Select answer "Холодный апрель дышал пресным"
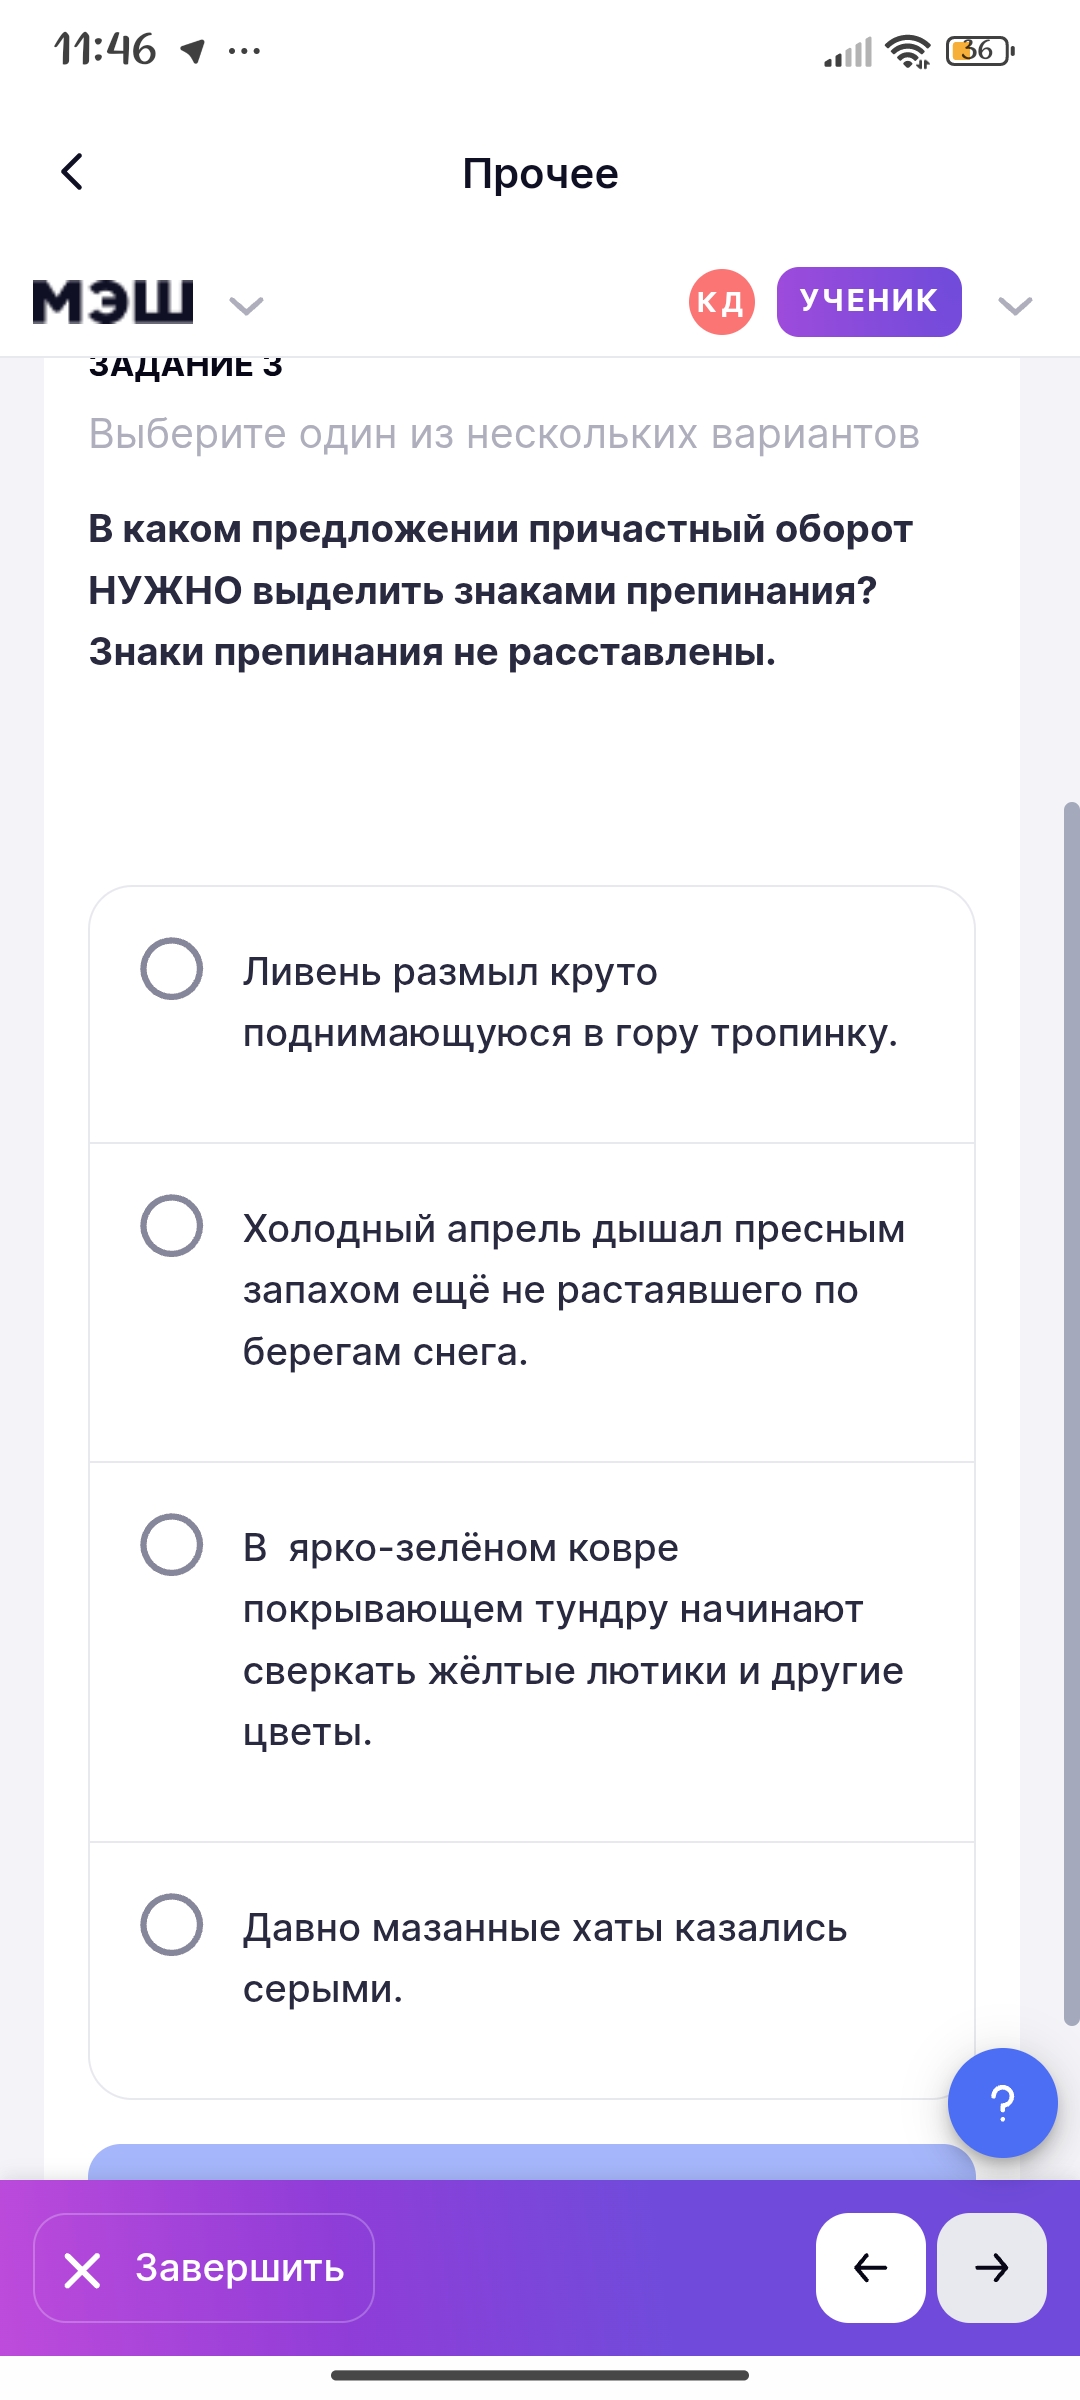The image size is (1080, 2400). coord(172,1226)
